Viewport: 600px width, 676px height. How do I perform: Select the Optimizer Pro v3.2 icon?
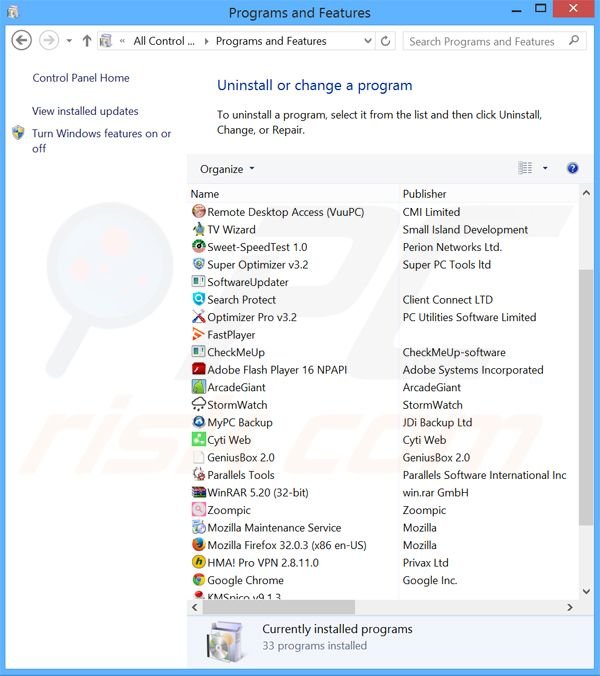coord(199,317)
